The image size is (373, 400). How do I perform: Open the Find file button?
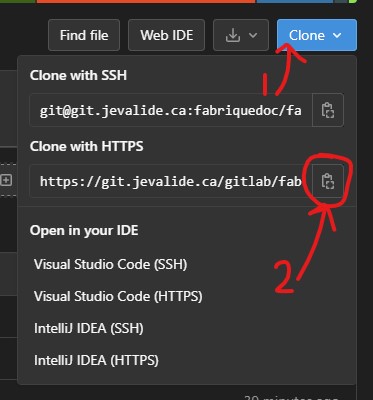[x=84, y=35]
